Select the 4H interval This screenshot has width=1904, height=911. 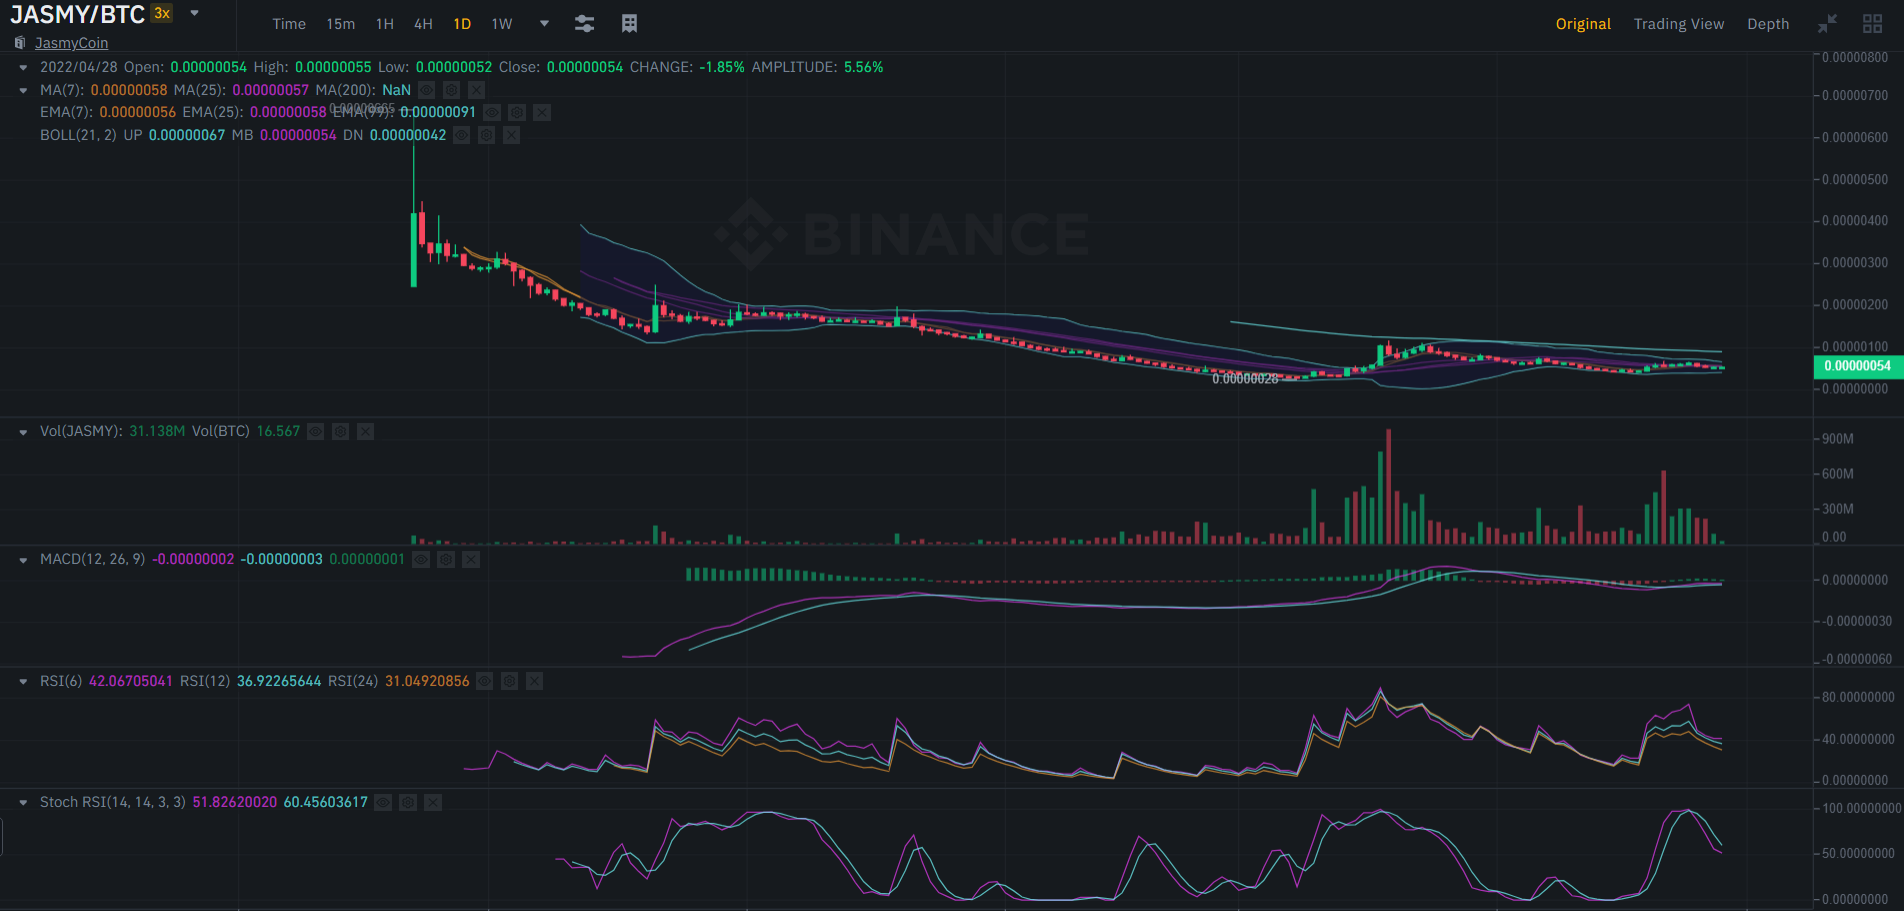[423, 24]
